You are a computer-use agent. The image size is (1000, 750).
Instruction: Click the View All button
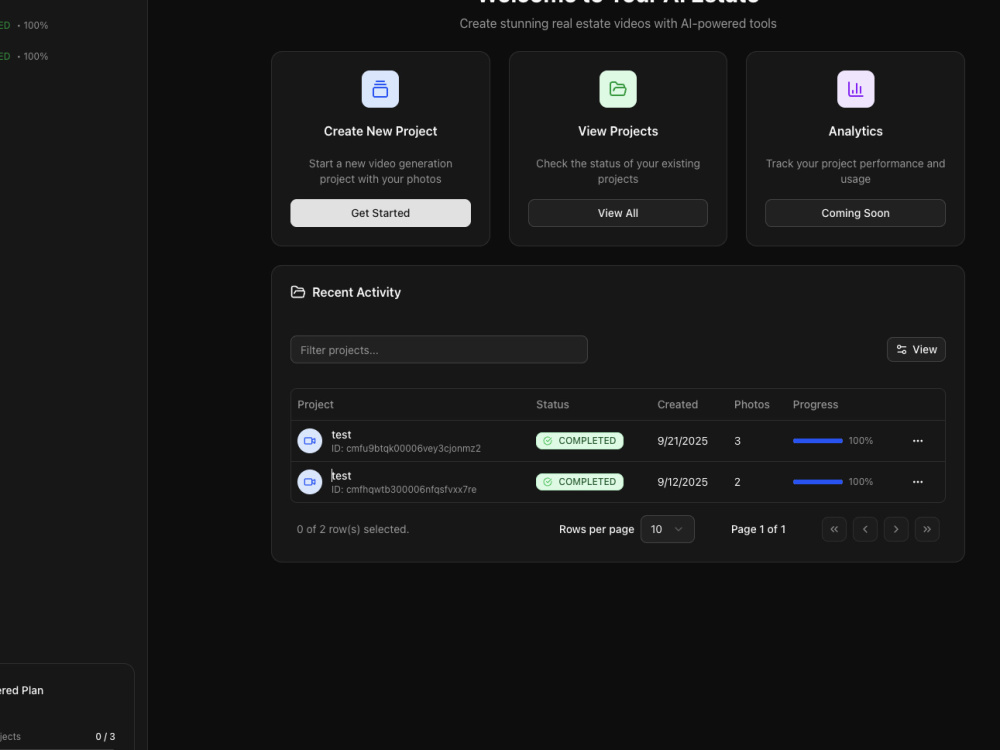click(617, 213)
